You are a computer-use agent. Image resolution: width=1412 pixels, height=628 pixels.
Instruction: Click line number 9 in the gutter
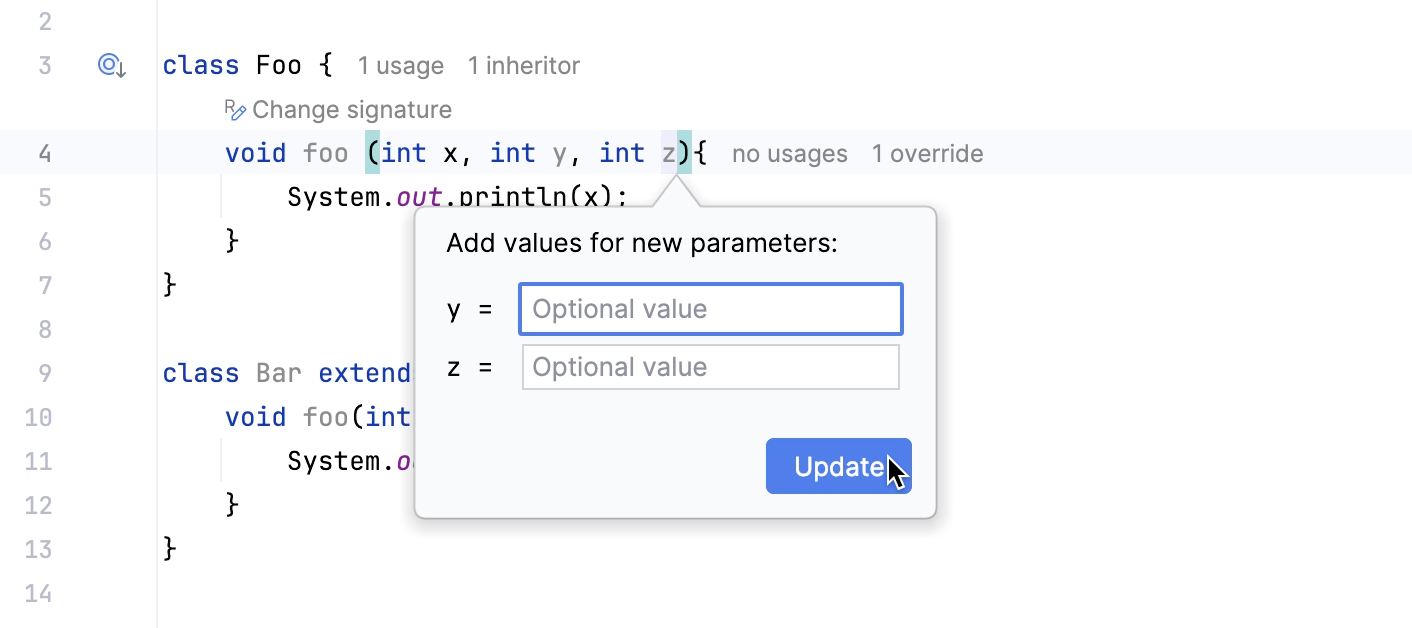click(x=44, y=372)
